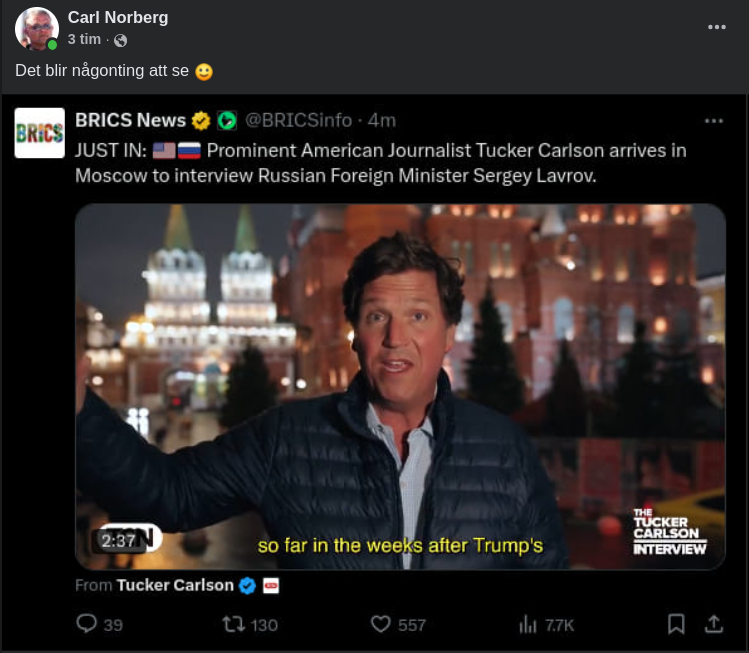Click the reply speech-bubble icon
This screenshot has height=653, width=749.
click(87, 624)
